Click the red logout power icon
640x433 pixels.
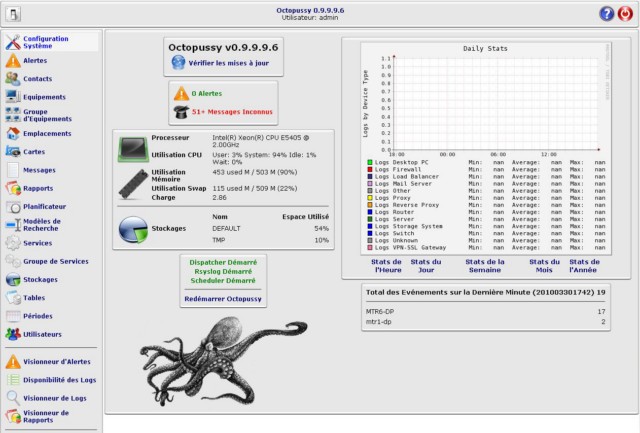[626, 13]
